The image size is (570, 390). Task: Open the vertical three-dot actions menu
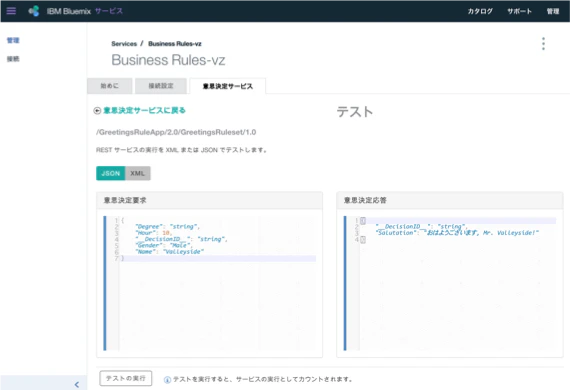(543, 44)
